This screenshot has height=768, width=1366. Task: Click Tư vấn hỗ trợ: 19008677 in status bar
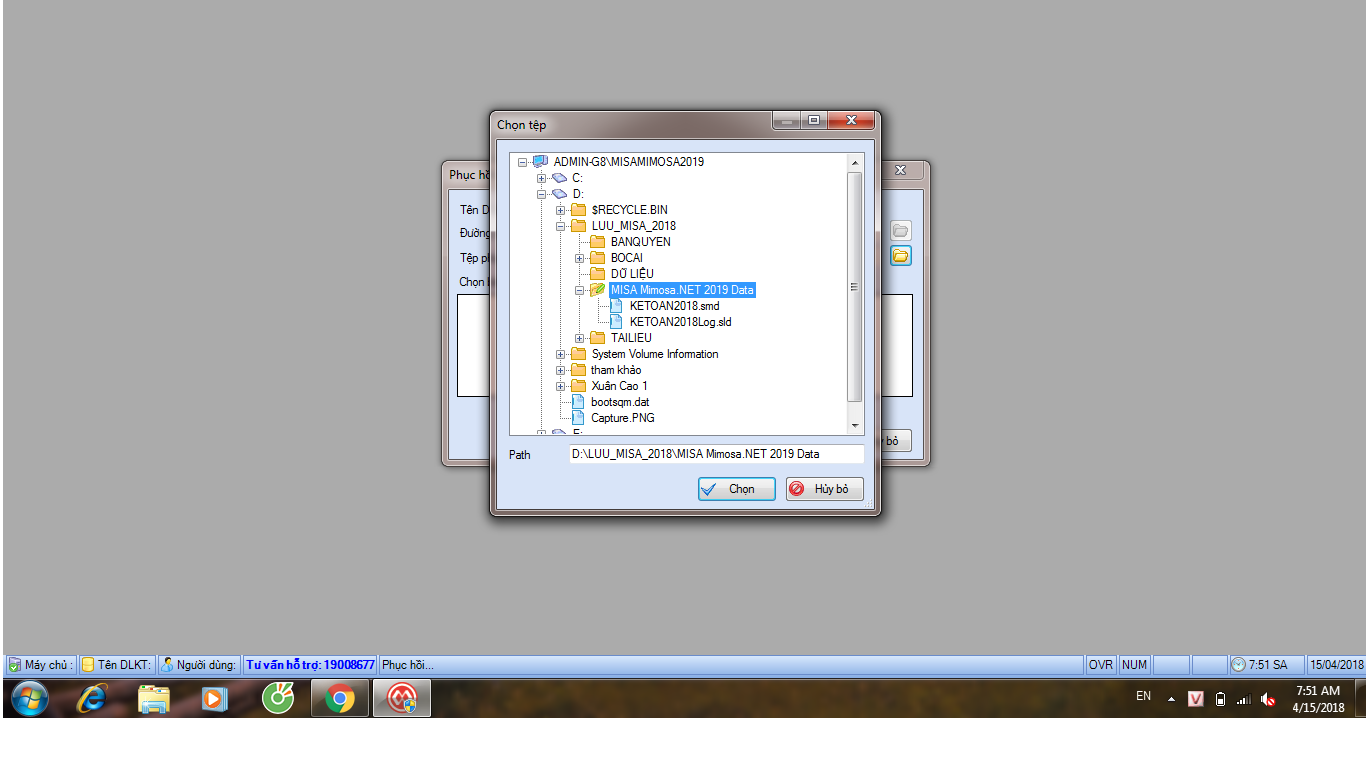click(x=311, y=665)
